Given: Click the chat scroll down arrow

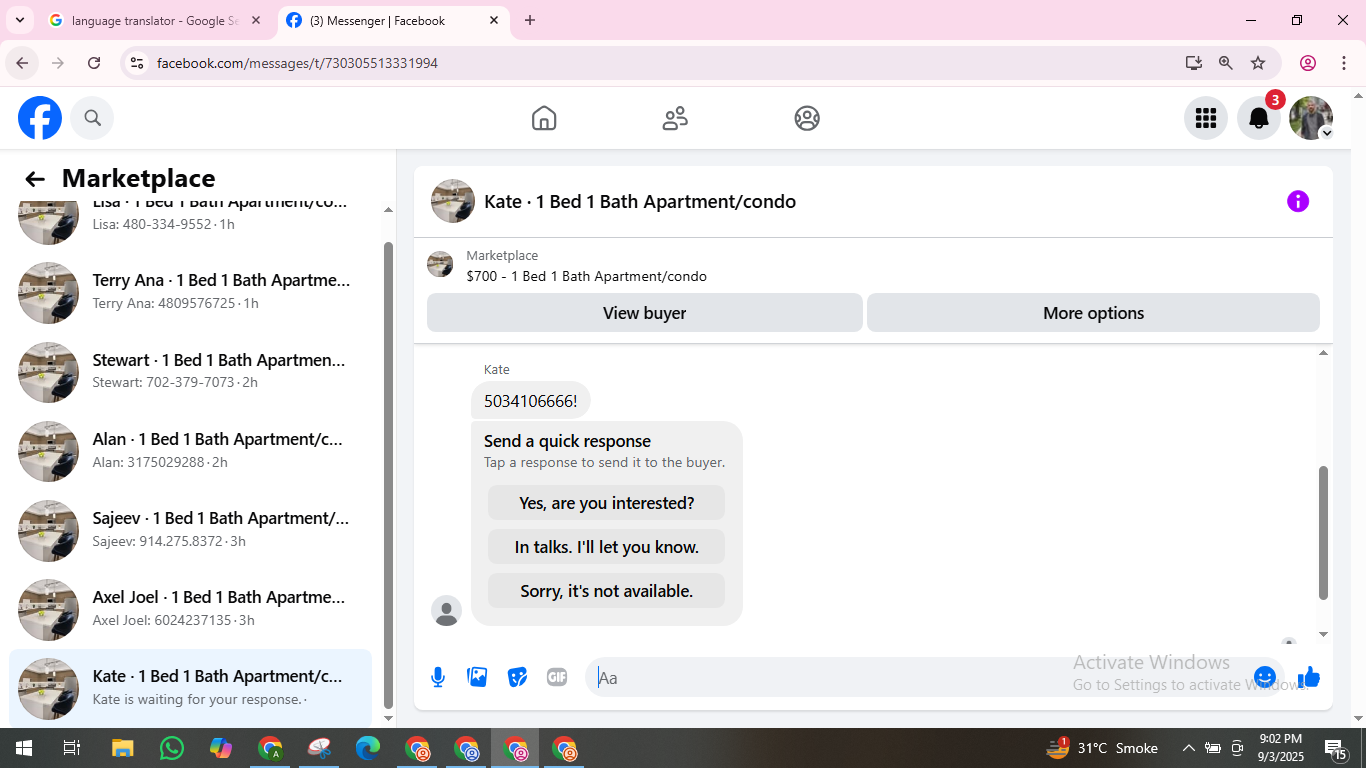Looking at the screenshot, I should click(1323, 634).
